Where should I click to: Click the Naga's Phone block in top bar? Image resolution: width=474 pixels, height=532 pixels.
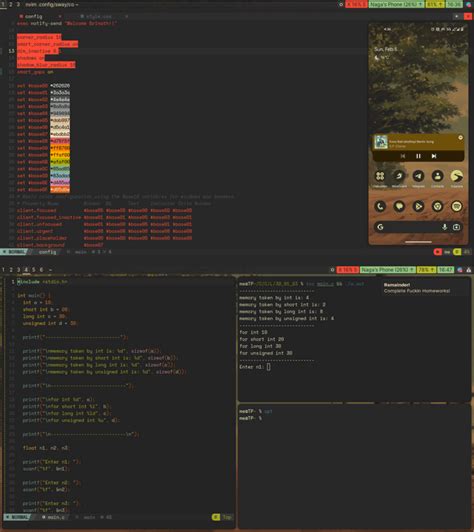point(396,4)
